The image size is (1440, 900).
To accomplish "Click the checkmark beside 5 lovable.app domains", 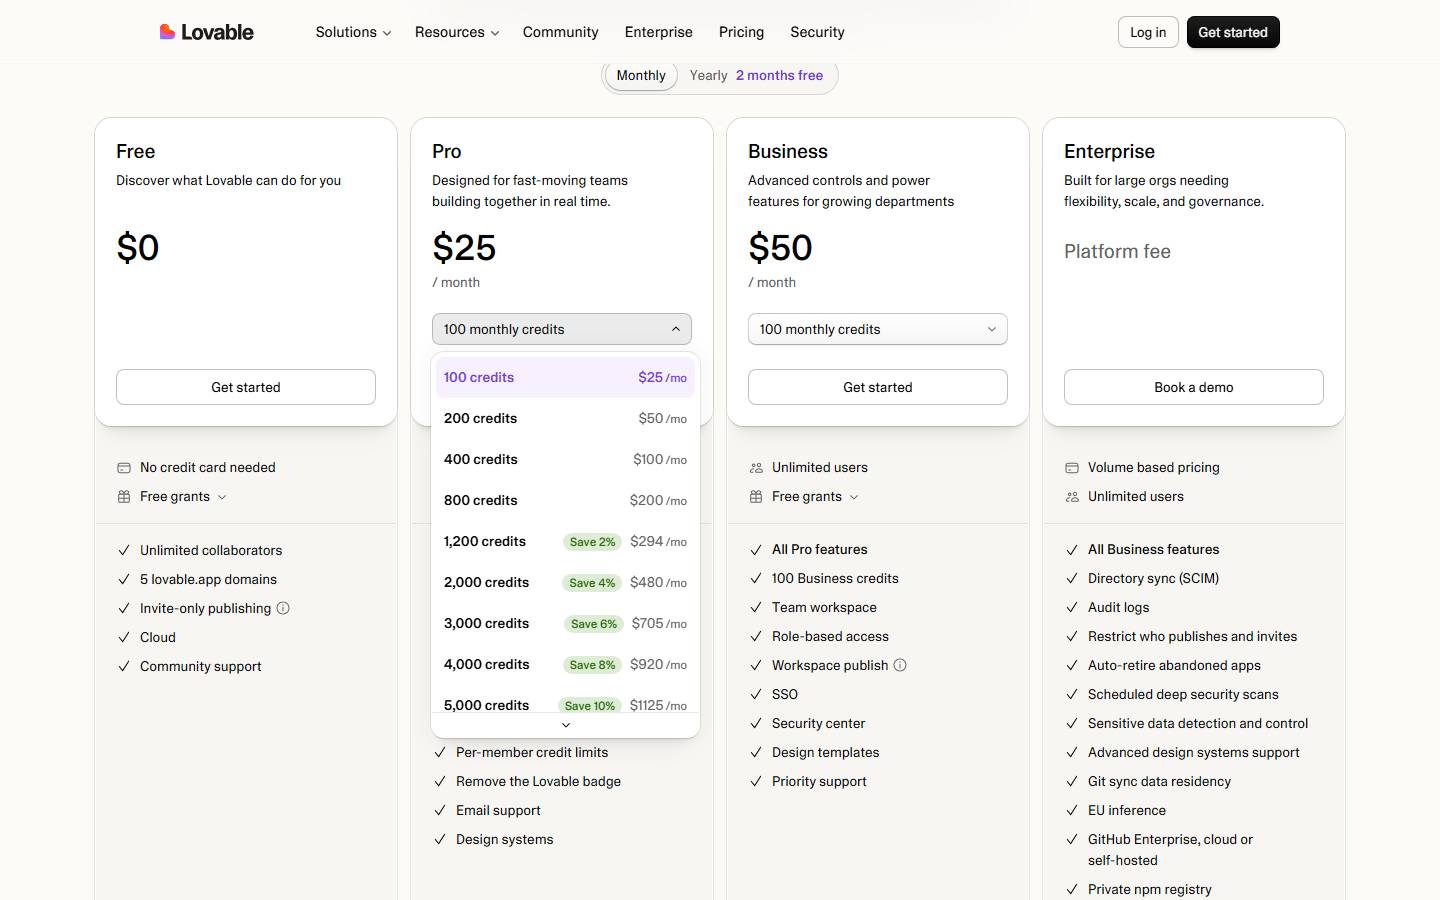I will coord(124,579).
